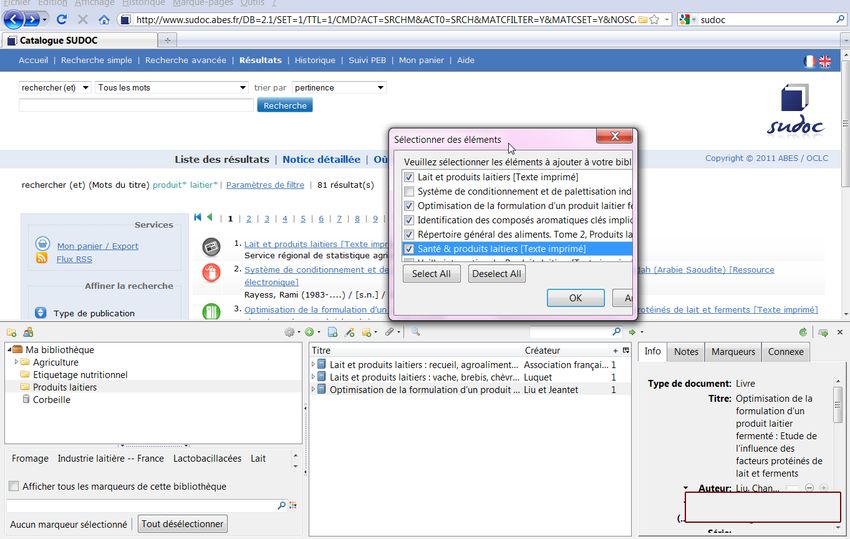Click Zotero Advanced Search magnifier icon
The width and height of the screenshot is (850, 539).
pos(415,332)
